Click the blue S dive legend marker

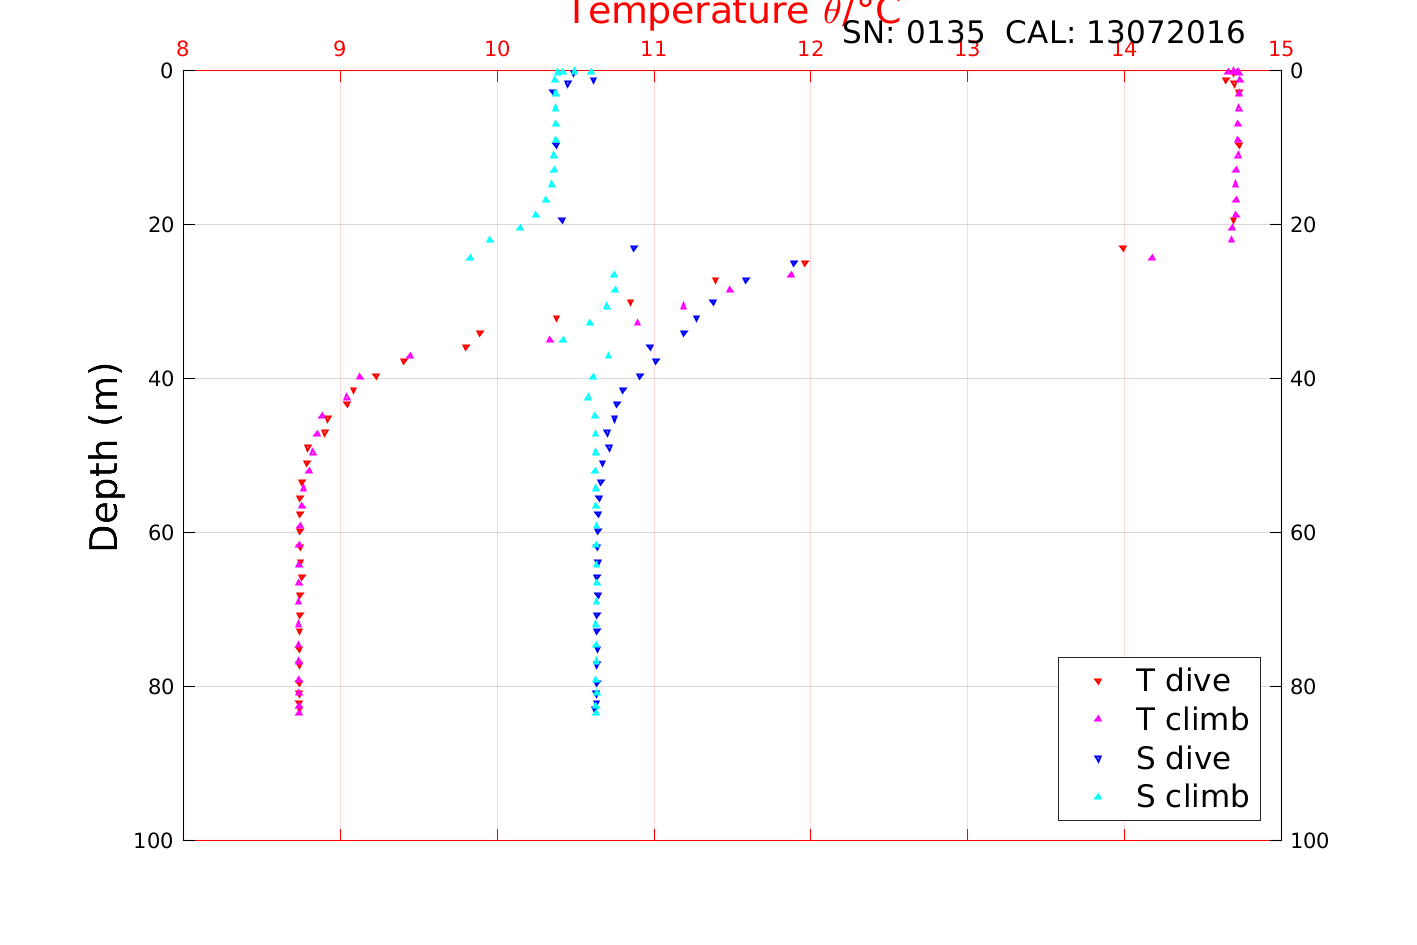click(1097, 759)
